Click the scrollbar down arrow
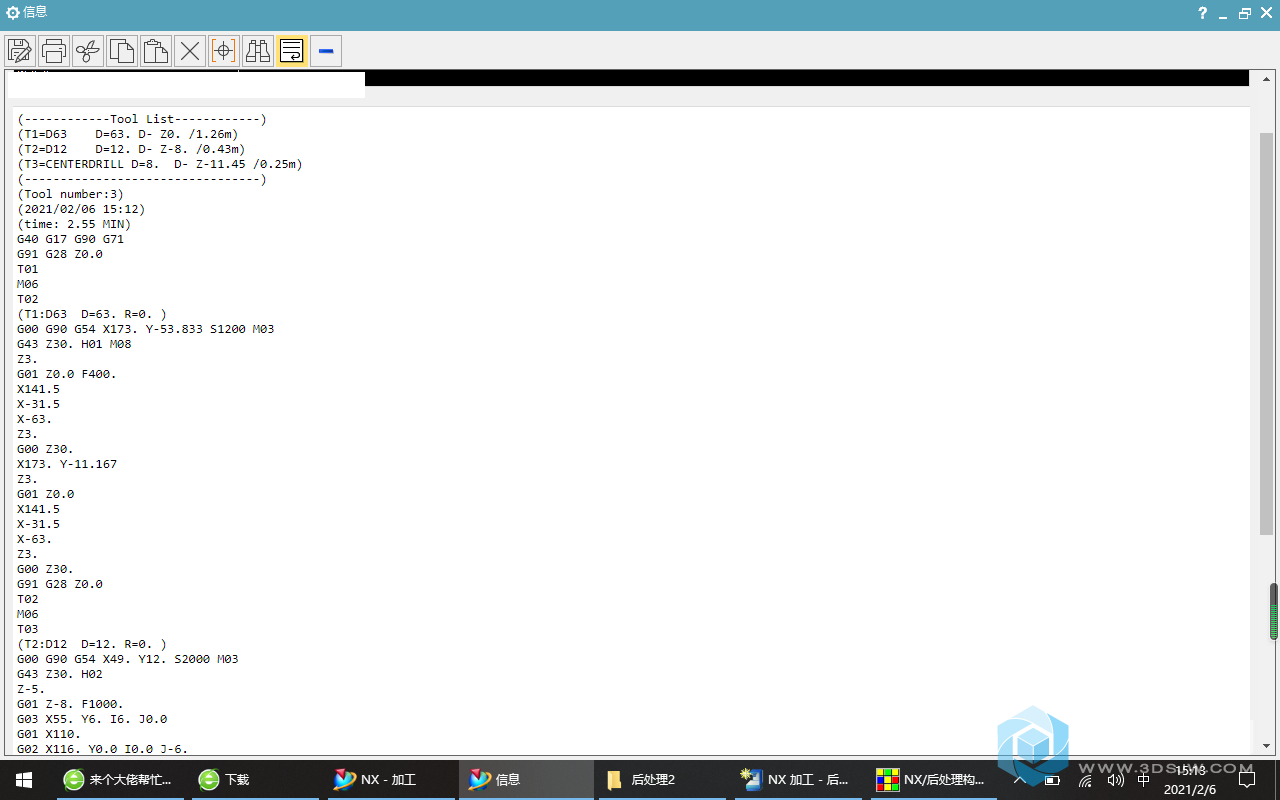This screenshot has height=800, width=1280. (x=1266, y=746)
